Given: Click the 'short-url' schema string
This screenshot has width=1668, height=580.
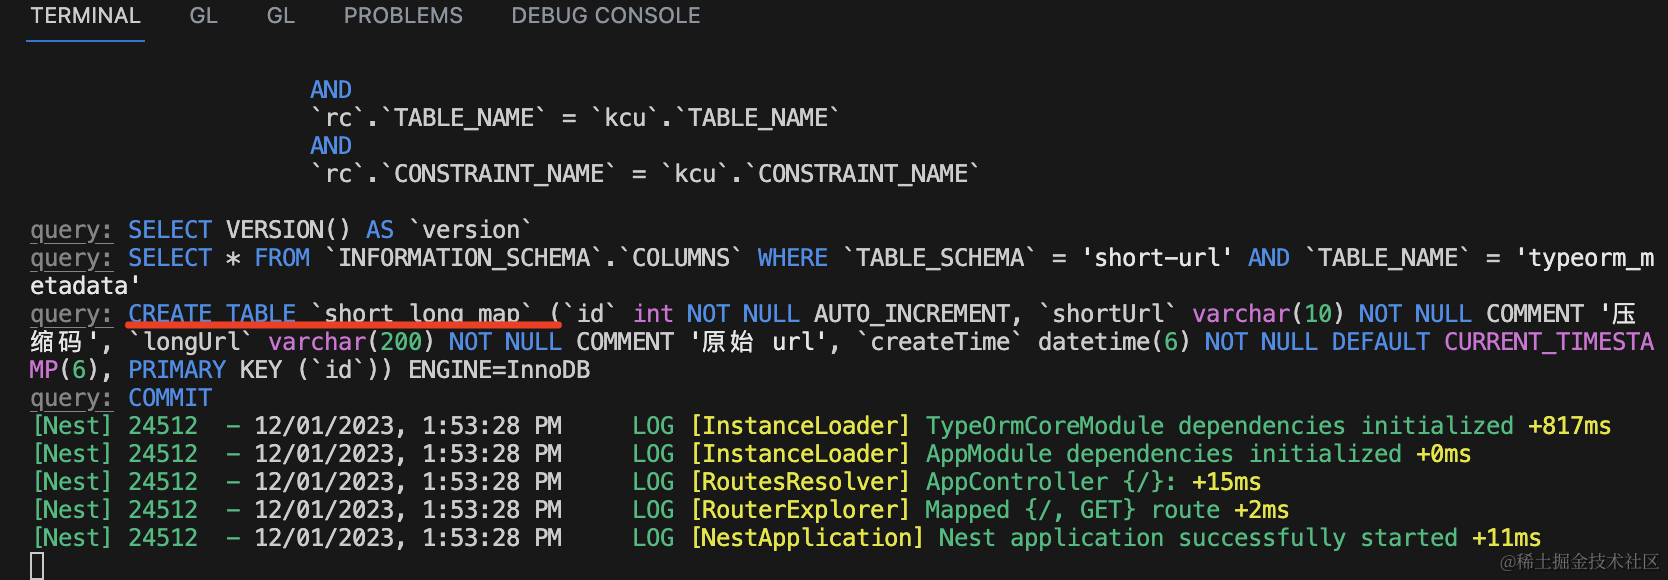Looking at the screenshot, I should click(x=1158, y=258).
